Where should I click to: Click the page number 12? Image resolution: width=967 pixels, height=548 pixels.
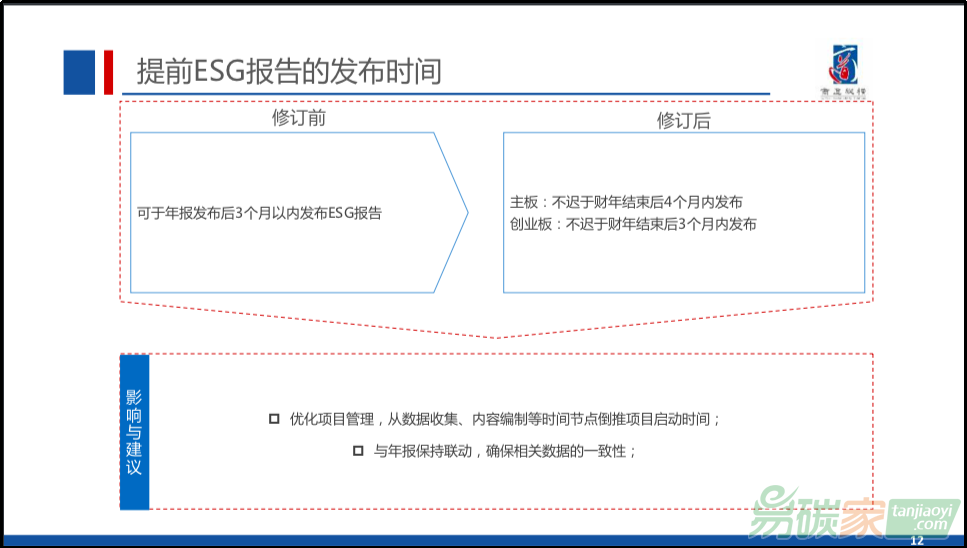tap(916, 541)
